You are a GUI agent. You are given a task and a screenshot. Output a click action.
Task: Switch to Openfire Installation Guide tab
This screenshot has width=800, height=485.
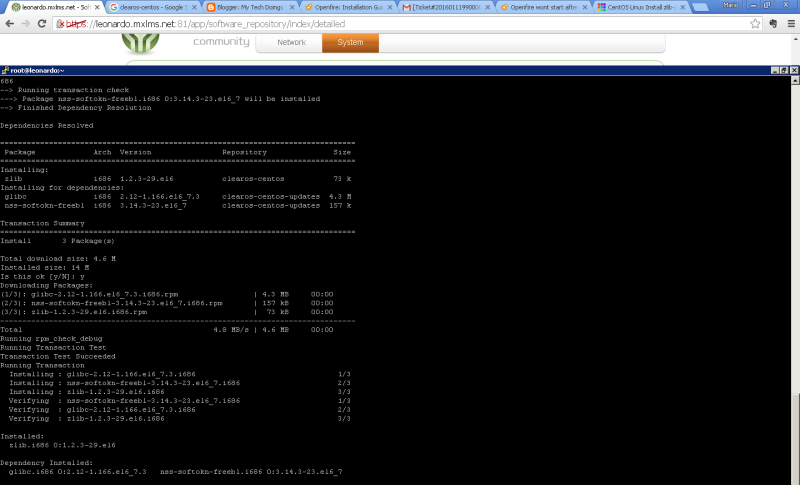click(347, 7)
